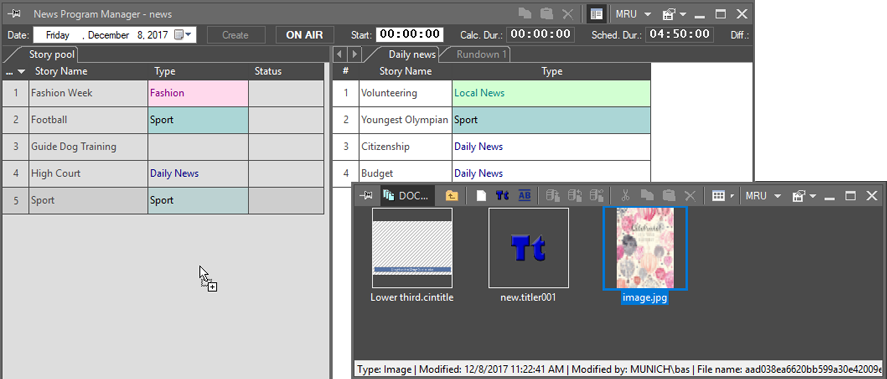The image size is (887, 379).
Task: Click the Youngest Olympian story
Action: [405, 120]
